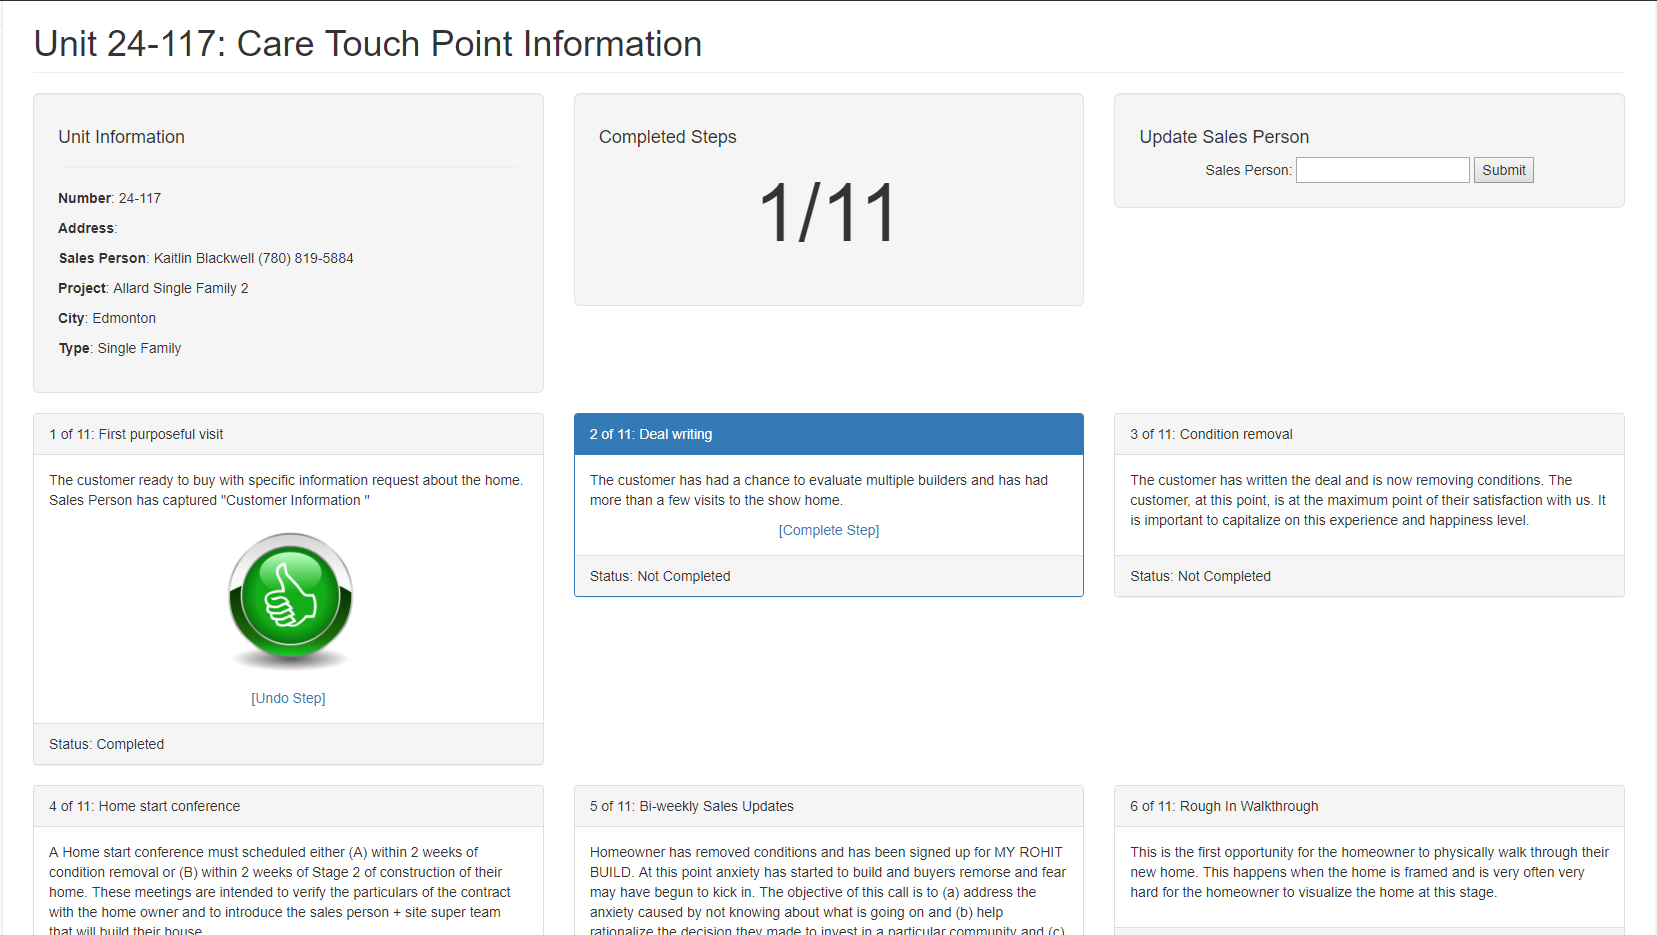Click the 'Completed Steps' heading
This screenshot has height=935, width=1657.
(x=668, y=137)
